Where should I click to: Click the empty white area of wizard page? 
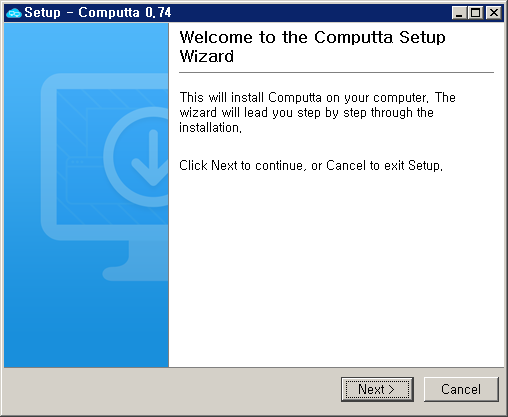[336, 267]
